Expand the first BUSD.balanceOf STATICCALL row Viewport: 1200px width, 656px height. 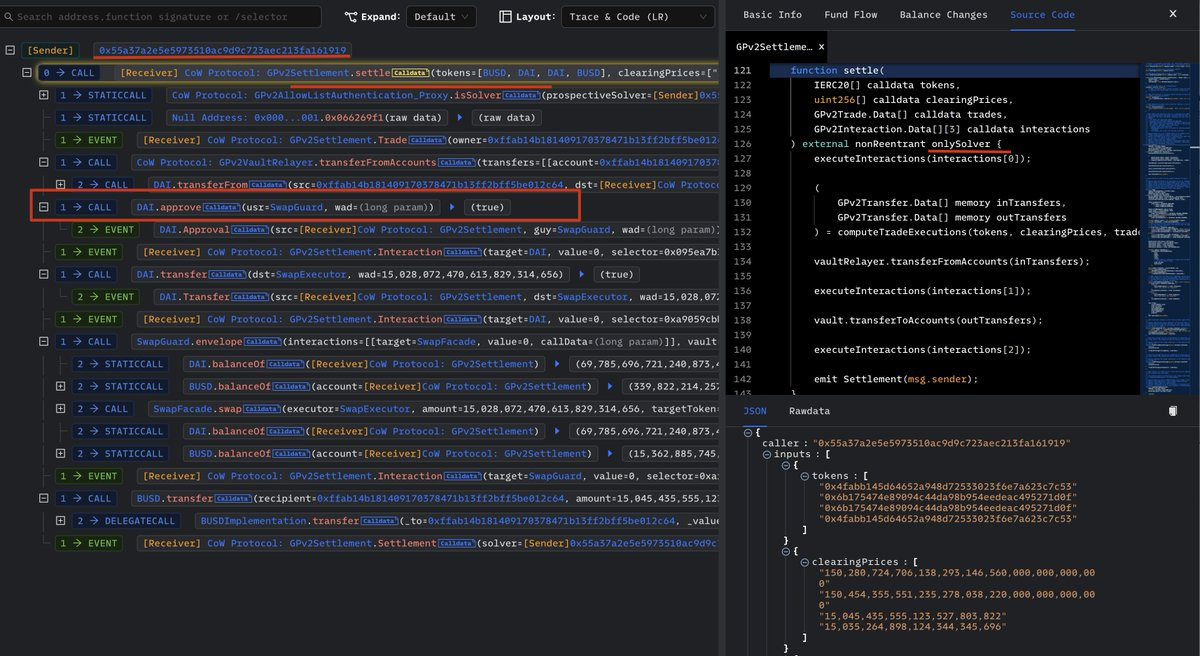coord(61,386)
